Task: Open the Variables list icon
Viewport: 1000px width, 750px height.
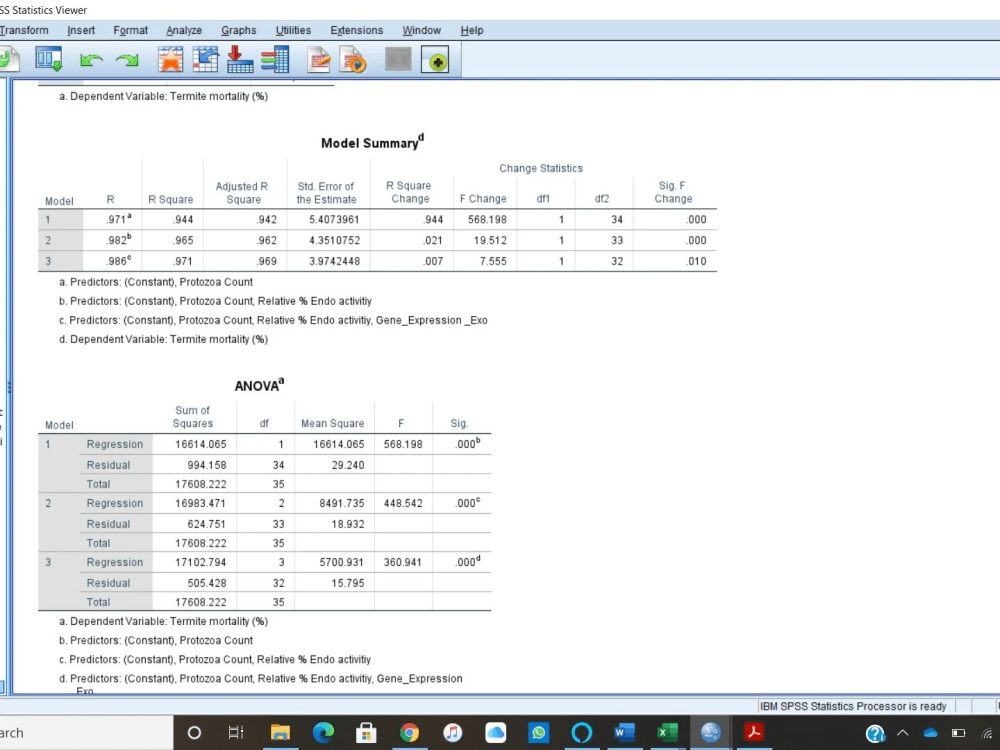Action: [275, 59]
